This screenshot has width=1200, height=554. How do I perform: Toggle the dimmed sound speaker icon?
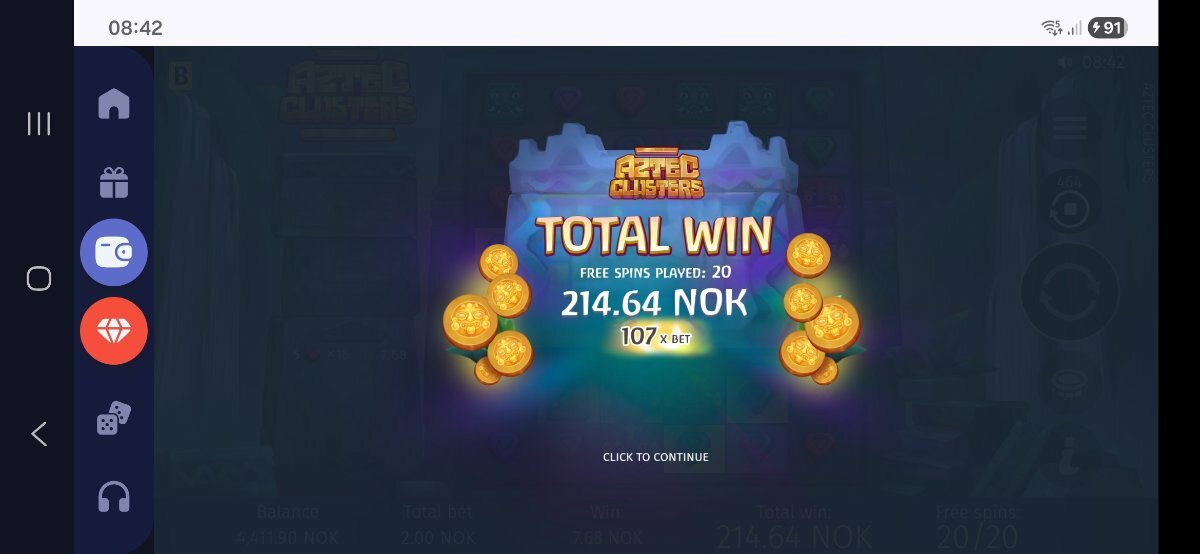coord(1066,62)
